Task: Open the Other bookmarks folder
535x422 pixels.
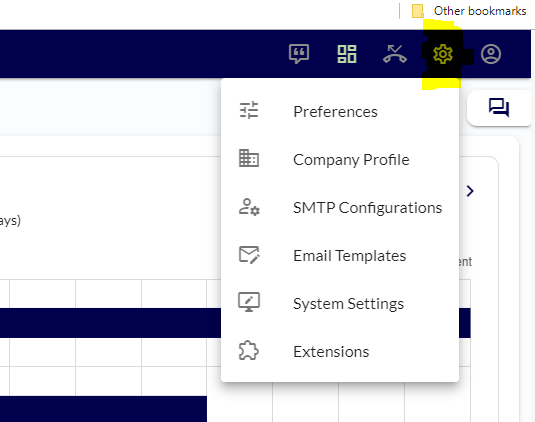Action: click(469, 11)
